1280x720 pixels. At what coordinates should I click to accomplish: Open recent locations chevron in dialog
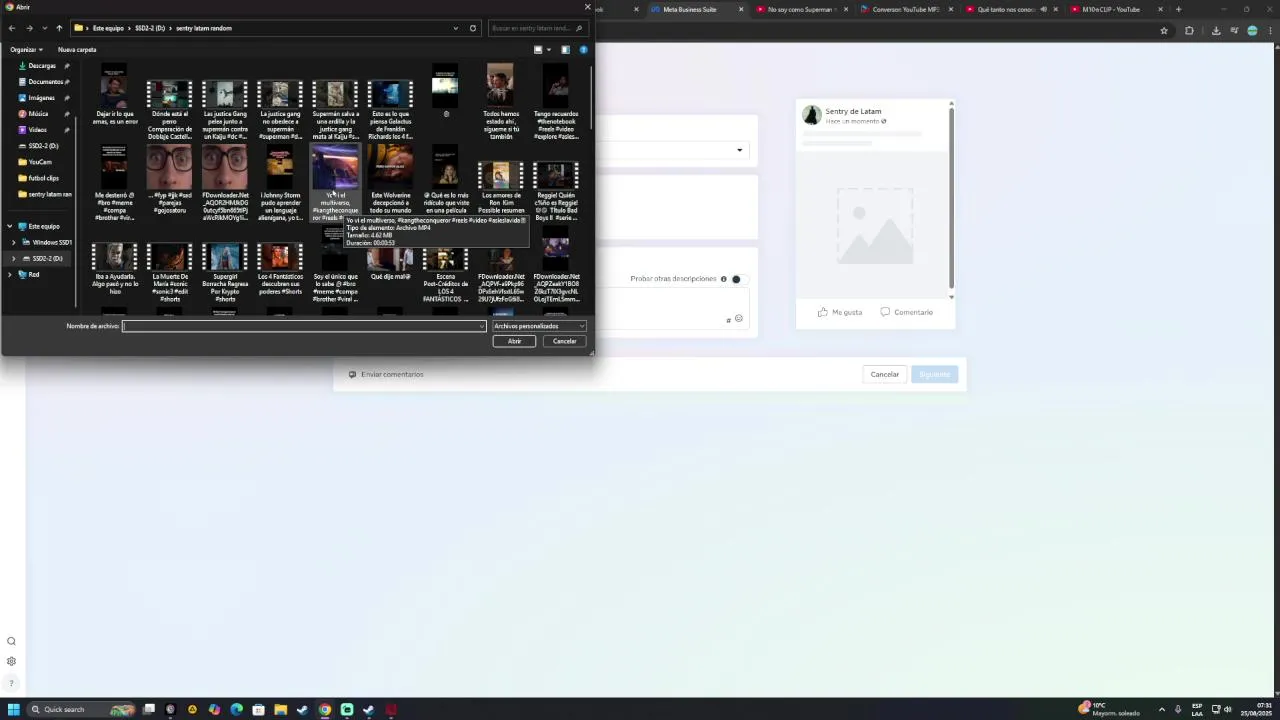(x=44, y=28)
